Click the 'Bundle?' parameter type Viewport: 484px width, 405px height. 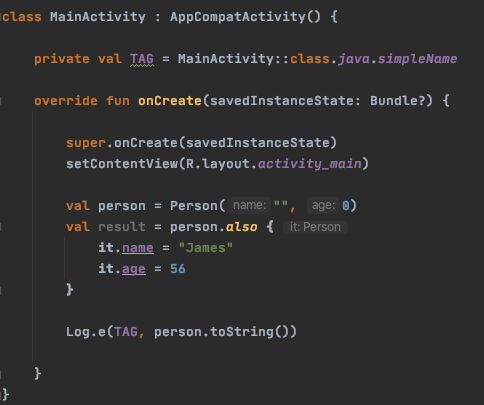397,101
